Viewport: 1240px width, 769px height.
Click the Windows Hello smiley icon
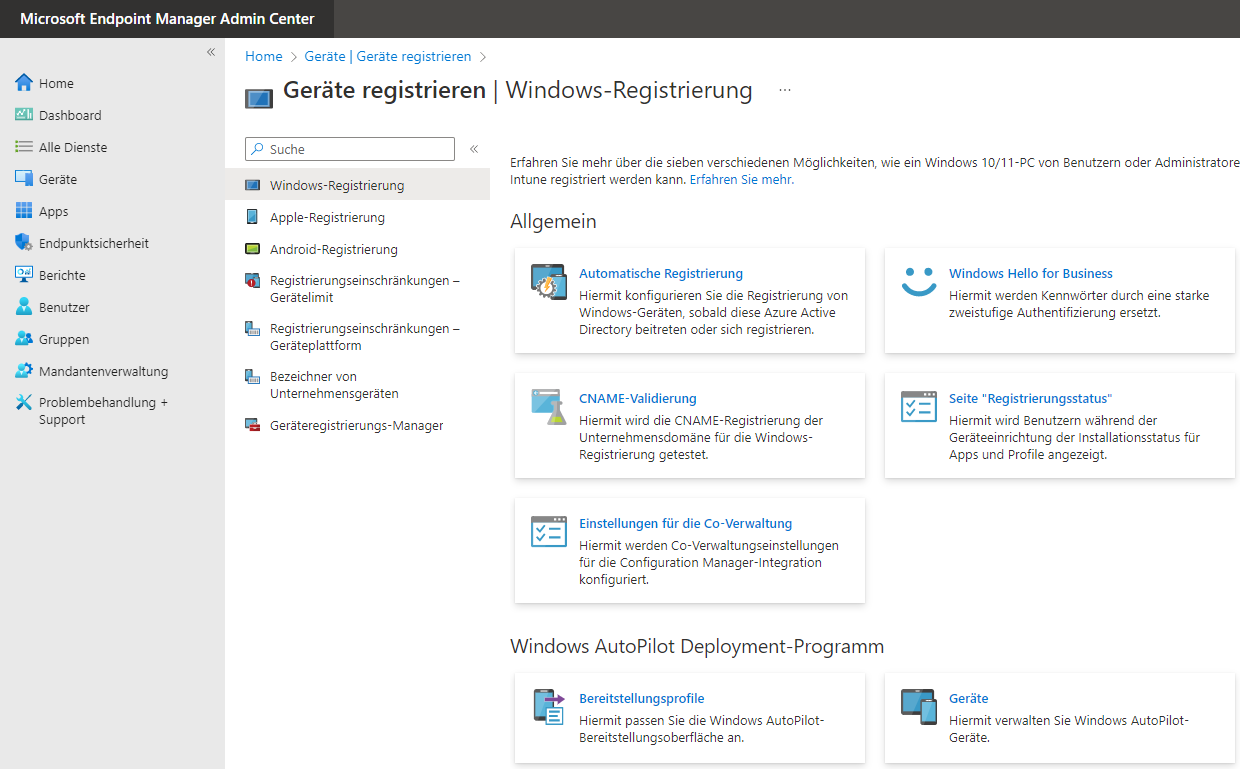pos(918,281)
